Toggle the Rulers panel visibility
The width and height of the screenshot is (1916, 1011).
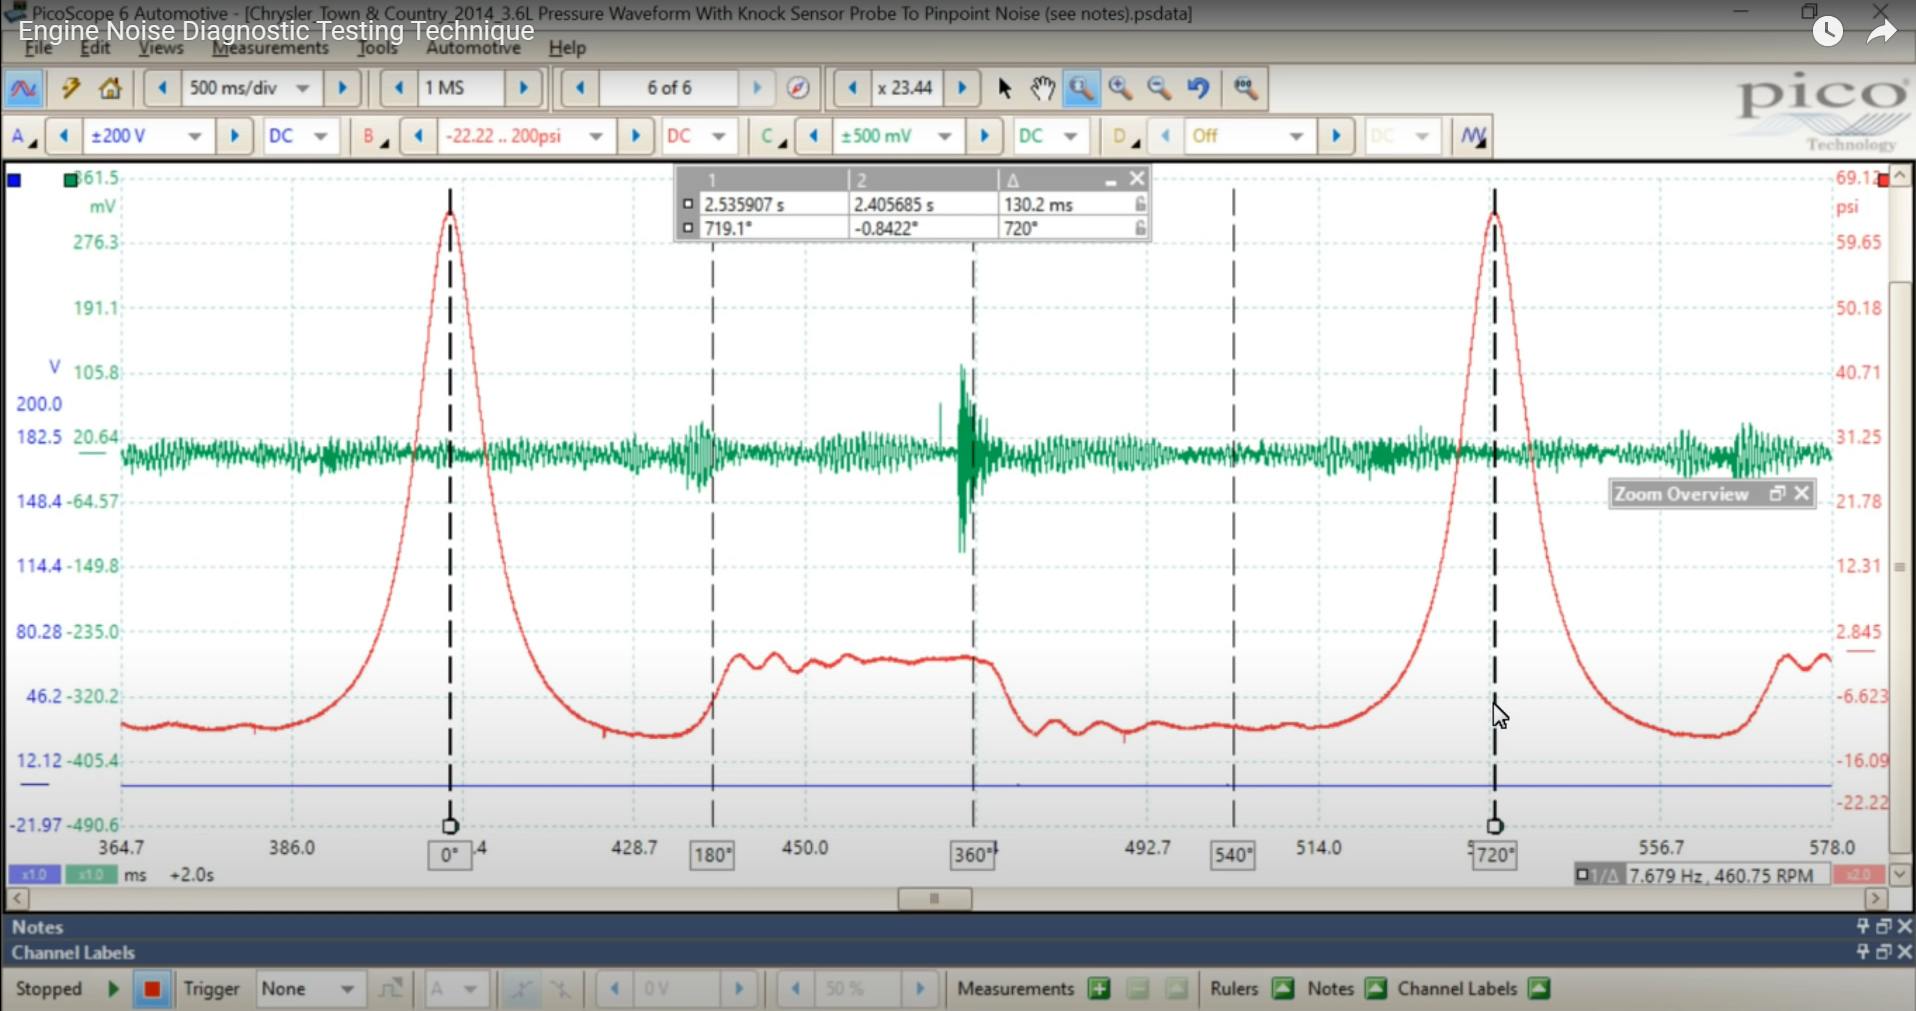point(1283,988)
